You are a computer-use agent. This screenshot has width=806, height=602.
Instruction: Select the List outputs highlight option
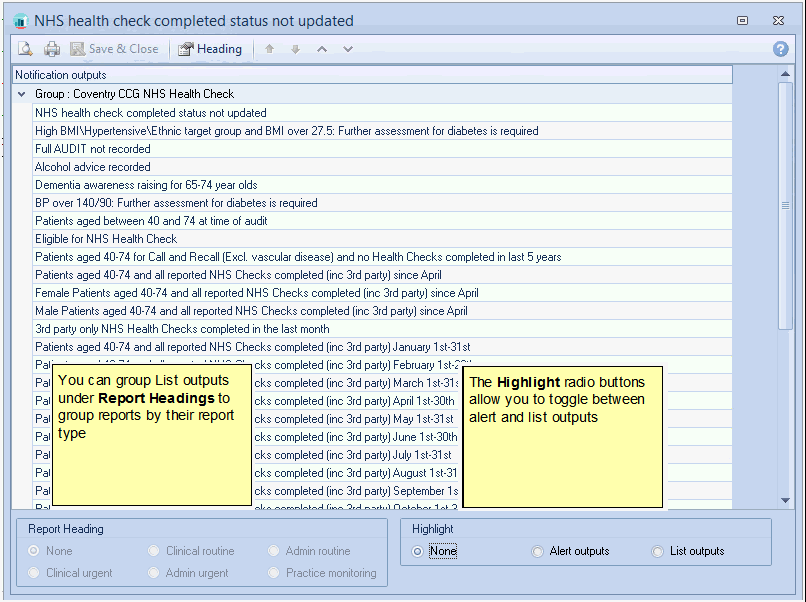(658, 551)
